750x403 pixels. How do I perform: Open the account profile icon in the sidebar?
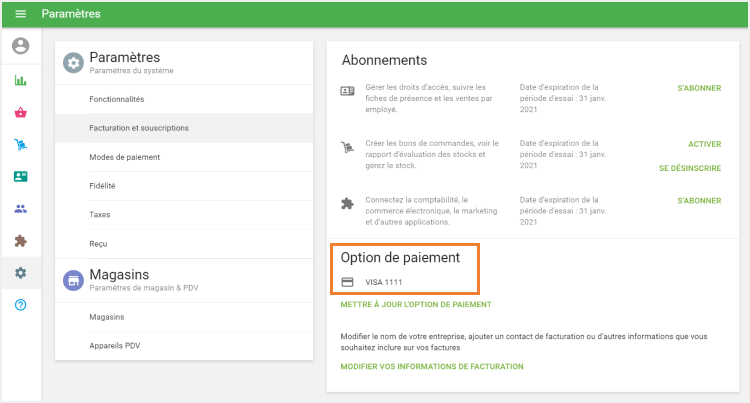tap(21, 46)
